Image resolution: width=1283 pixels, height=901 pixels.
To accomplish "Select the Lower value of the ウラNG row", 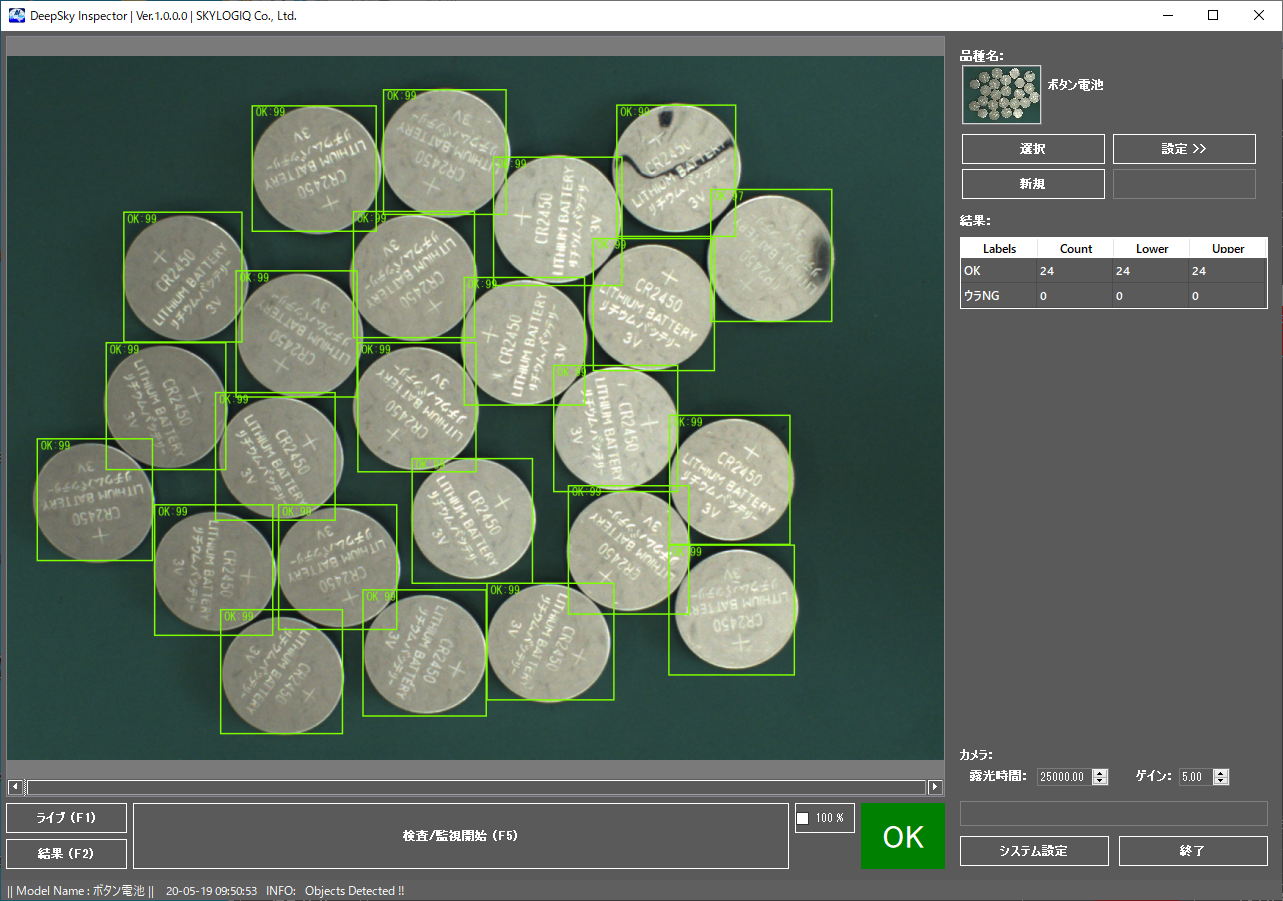I will [1152, 296].
